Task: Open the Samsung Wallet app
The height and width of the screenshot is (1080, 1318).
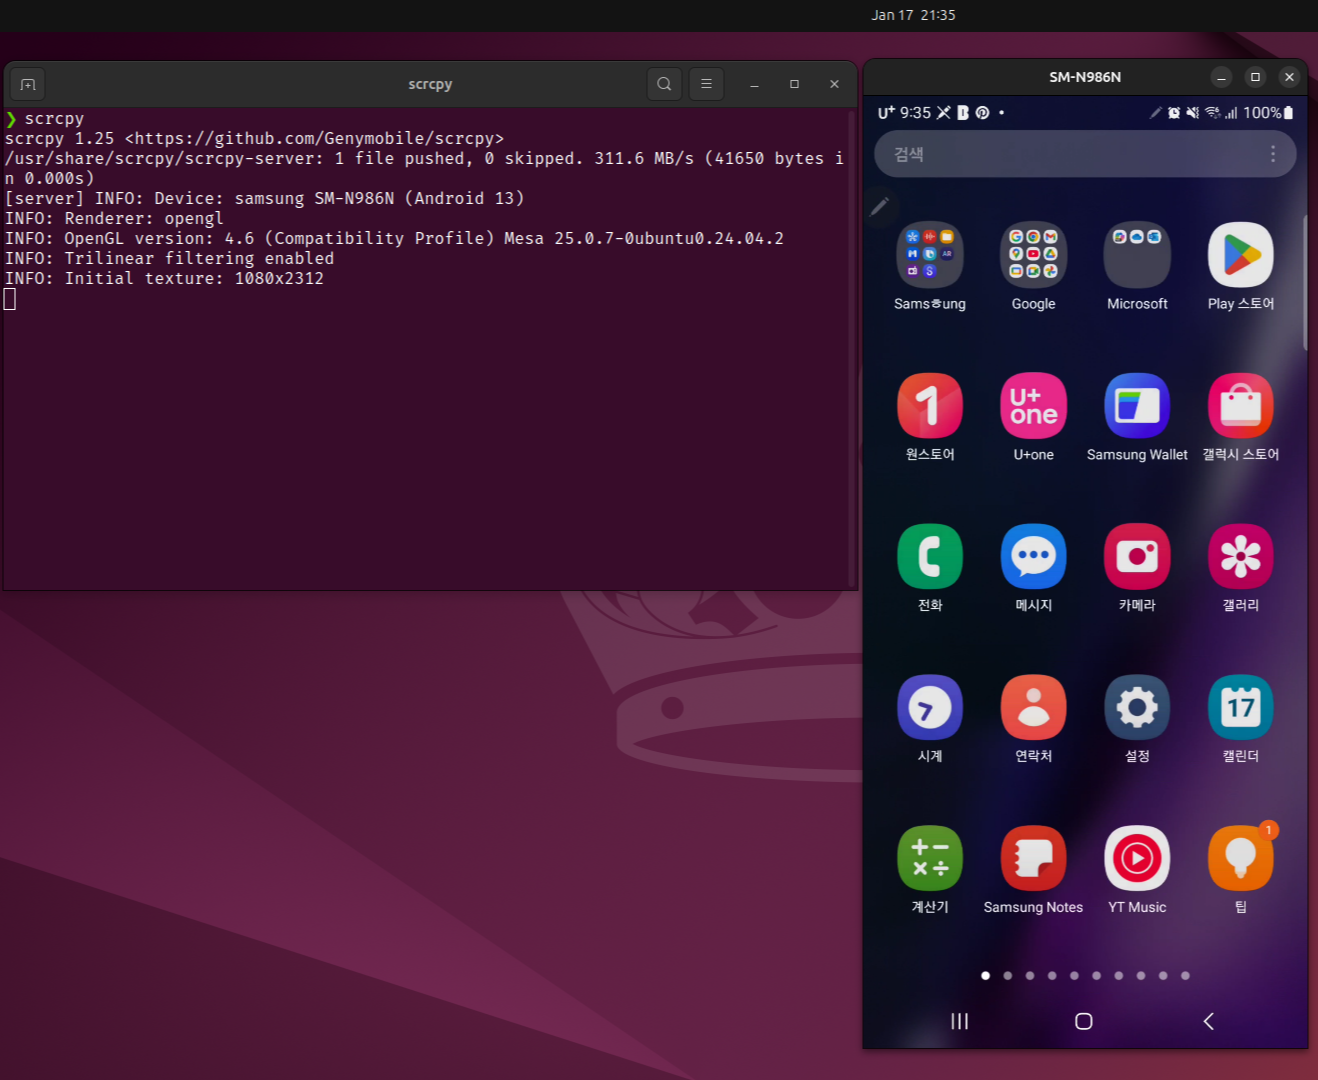Action: [1137, 406]
